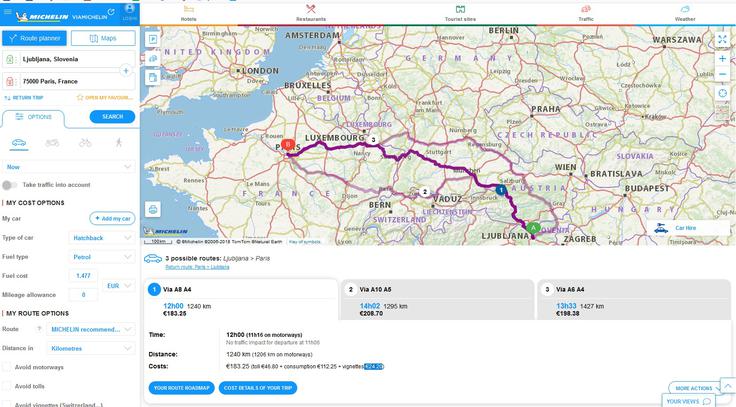Open the hamburger menu icon
This screenshot has width=736, height=407.
(x=9, y=12)
